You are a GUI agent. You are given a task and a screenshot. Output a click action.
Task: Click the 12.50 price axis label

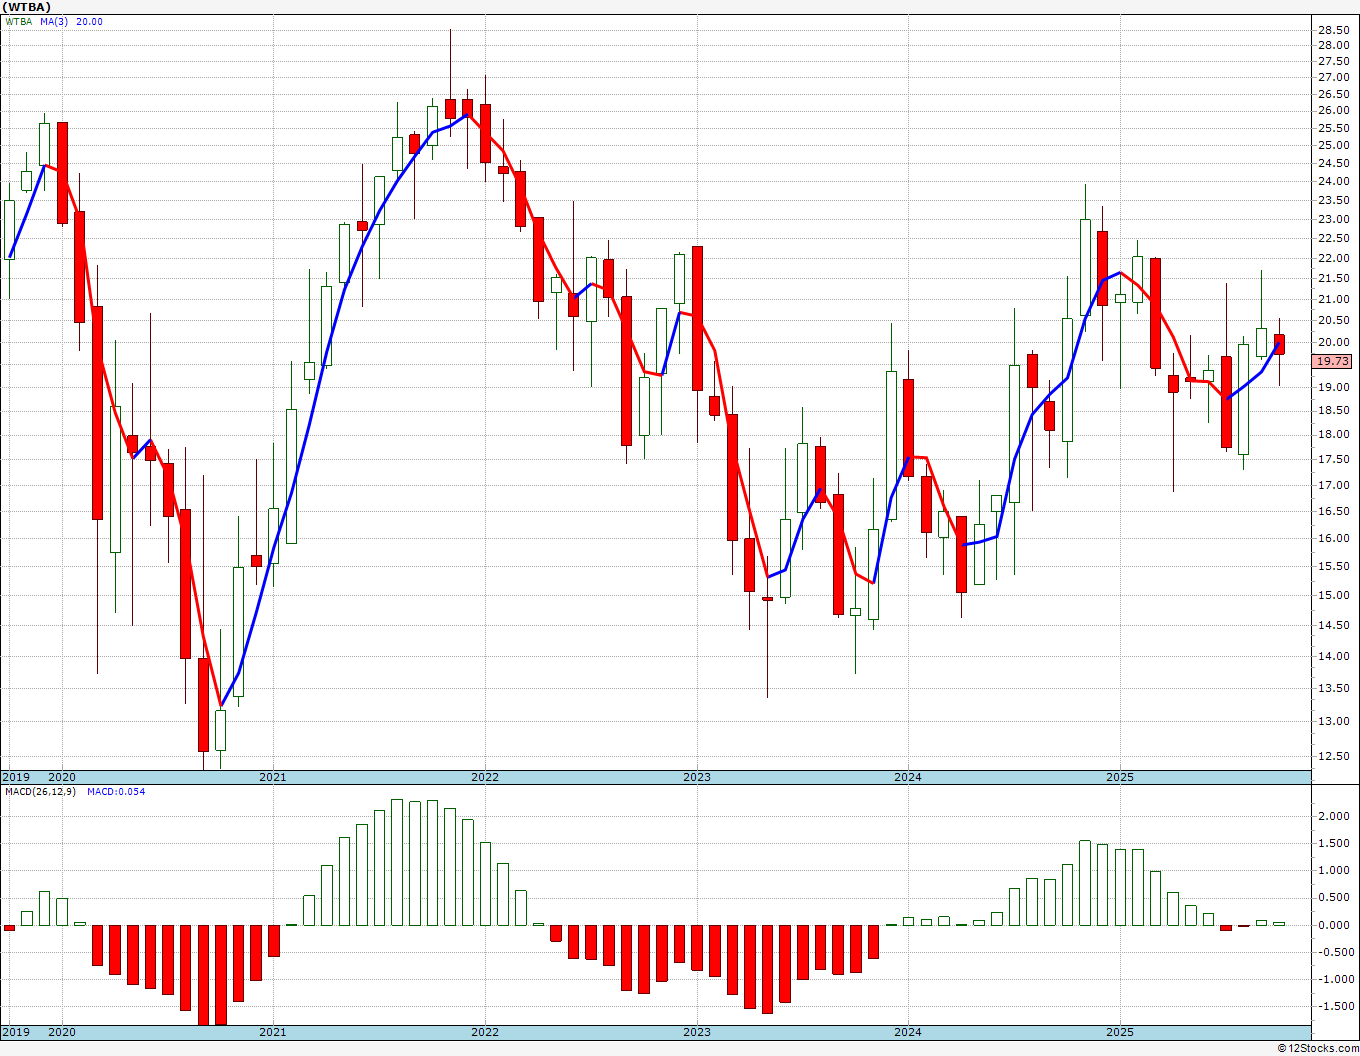1334,756
